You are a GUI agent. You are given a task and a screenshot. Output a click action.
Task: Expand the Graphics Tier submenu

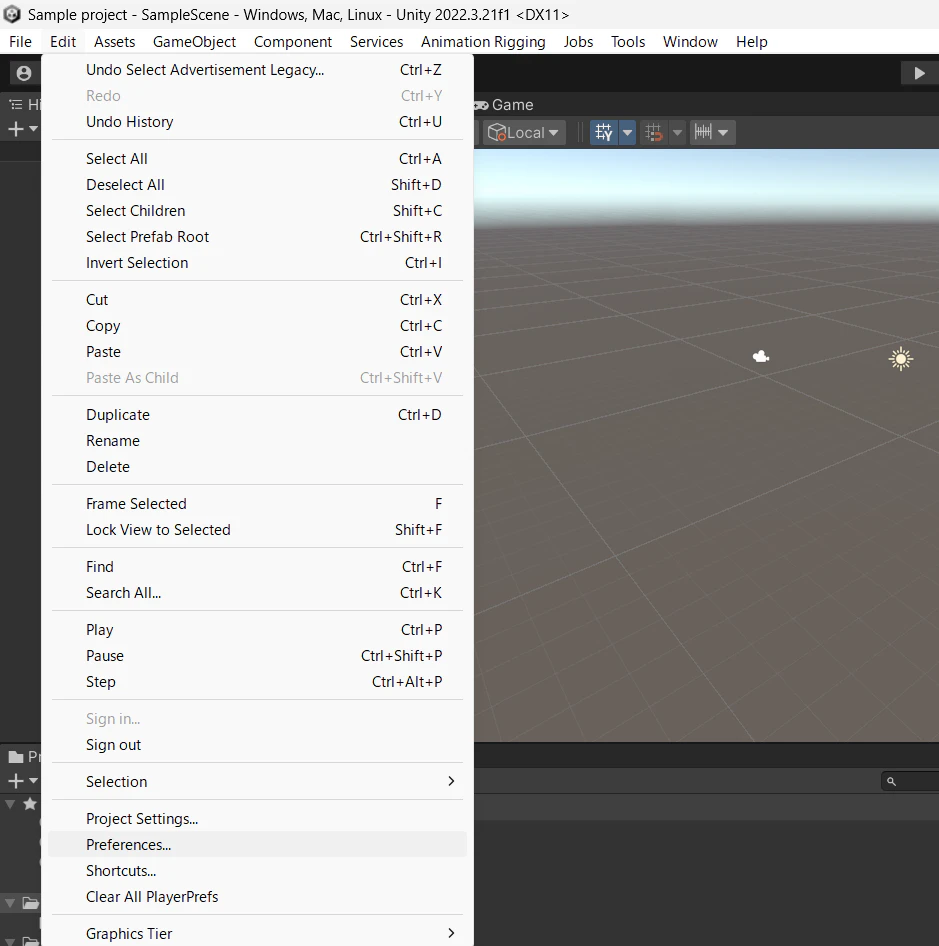pos(257,933)
